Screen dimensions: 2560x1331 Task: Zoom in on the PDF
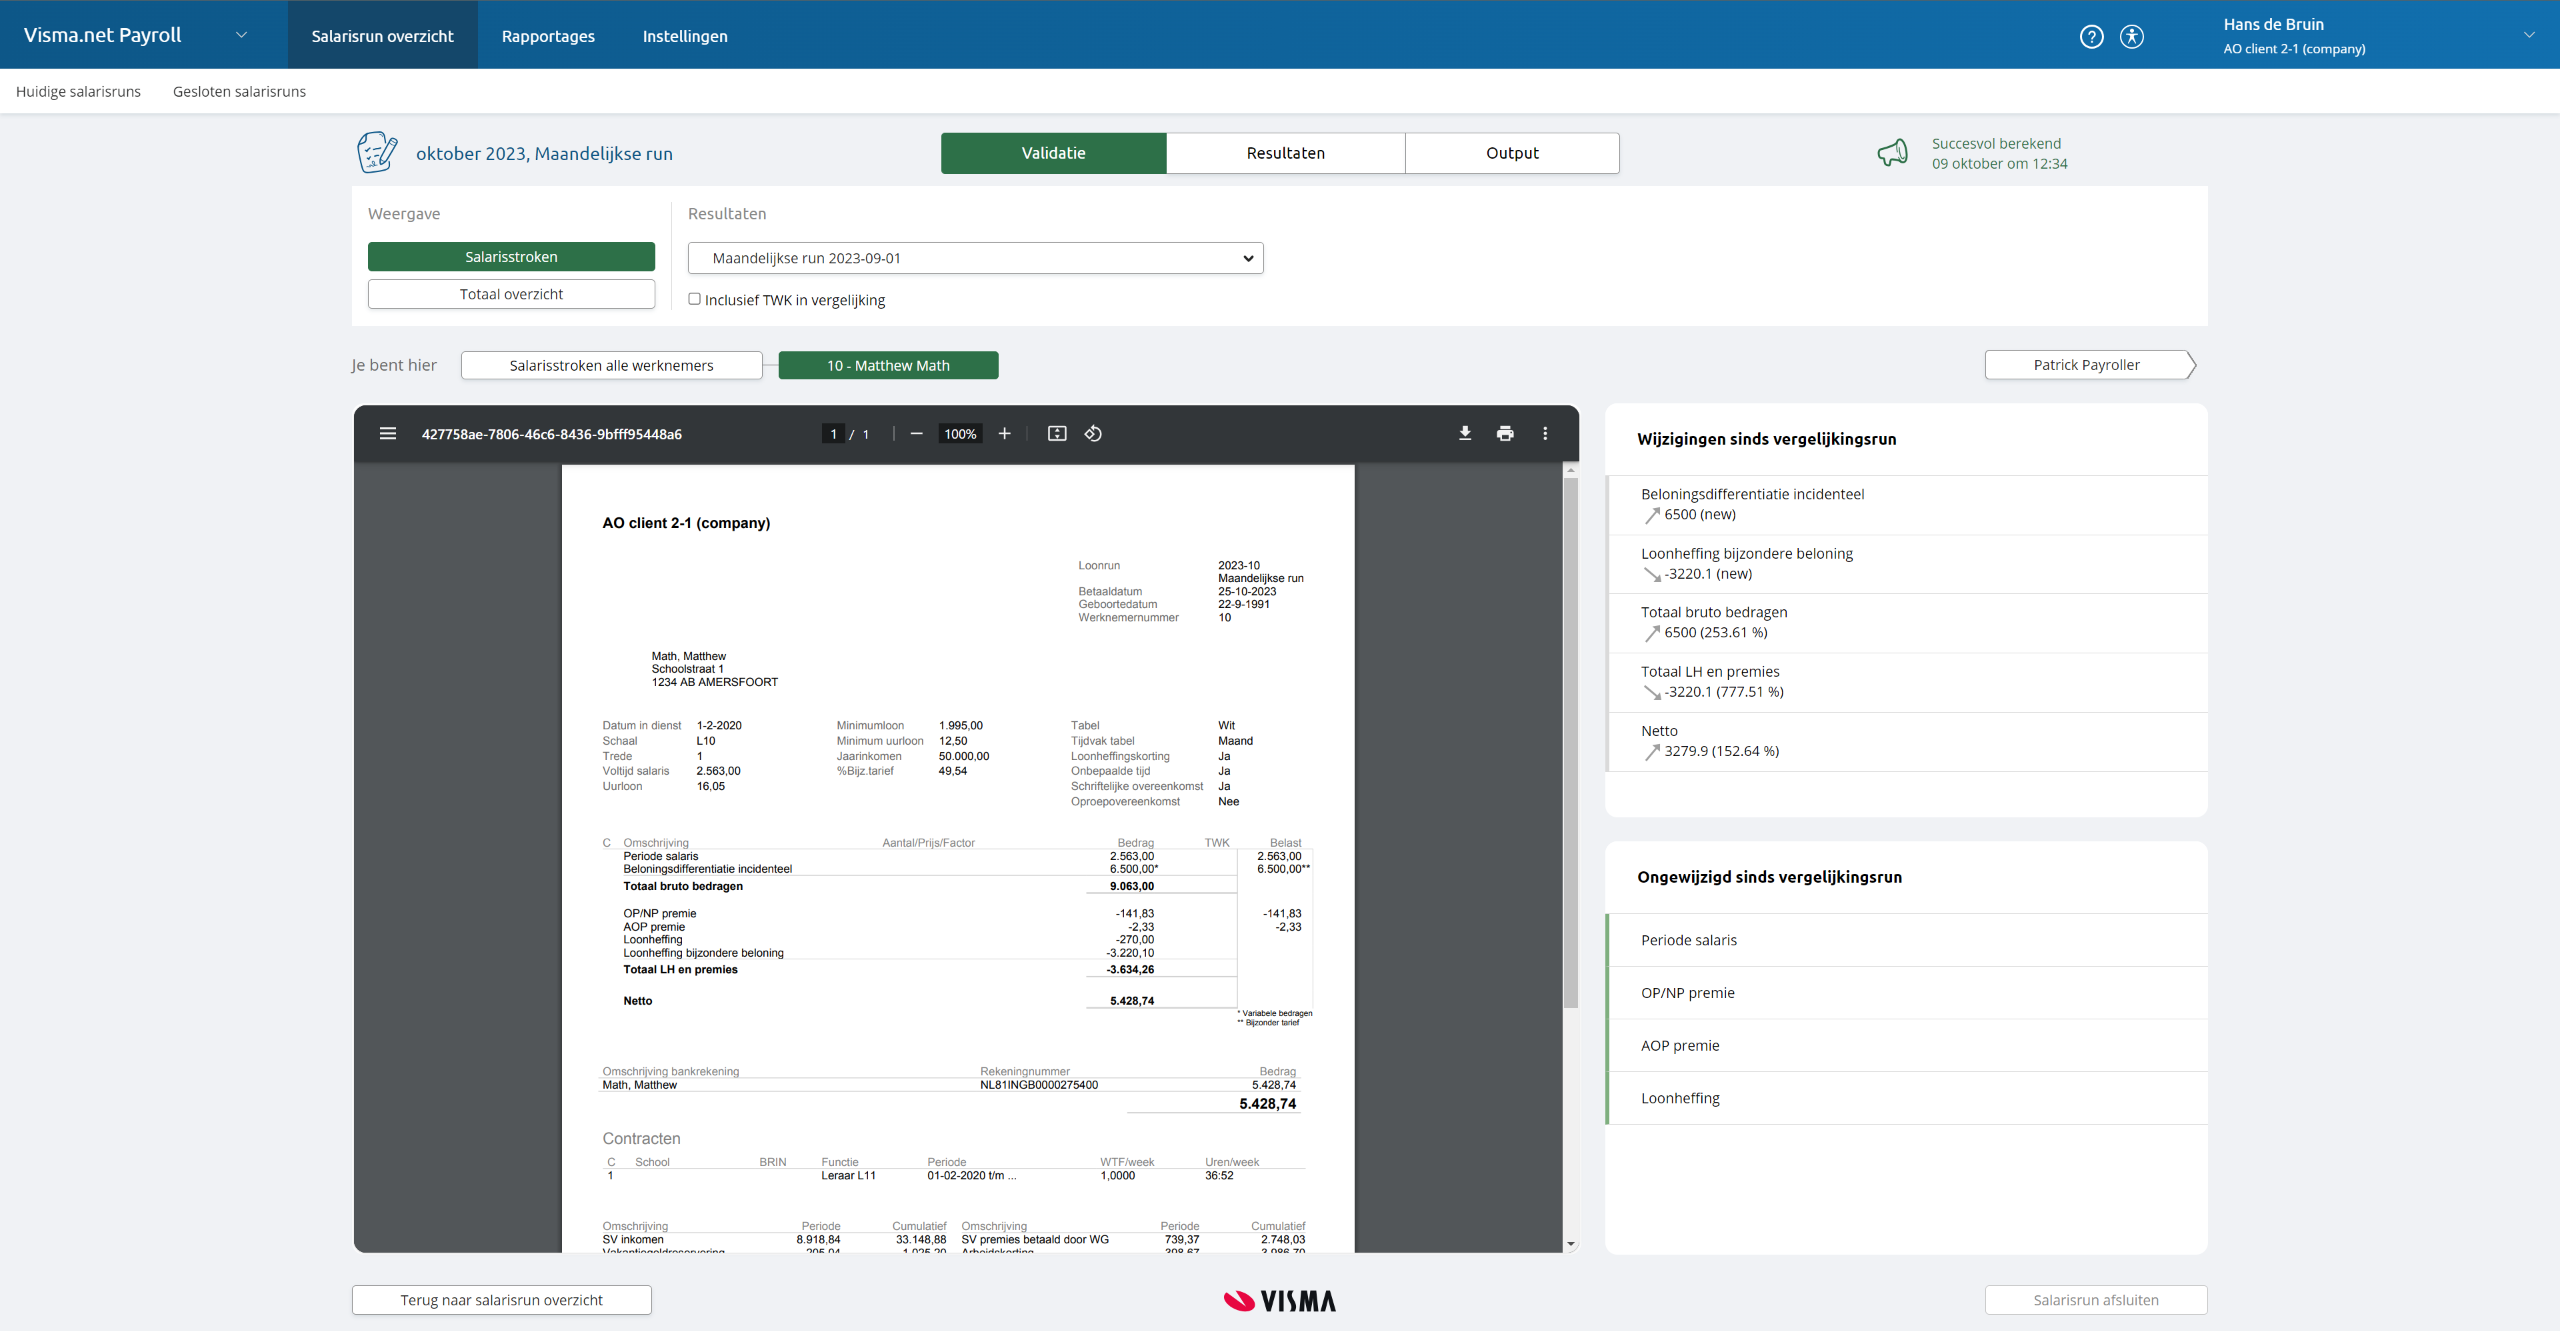[1004, 433]
